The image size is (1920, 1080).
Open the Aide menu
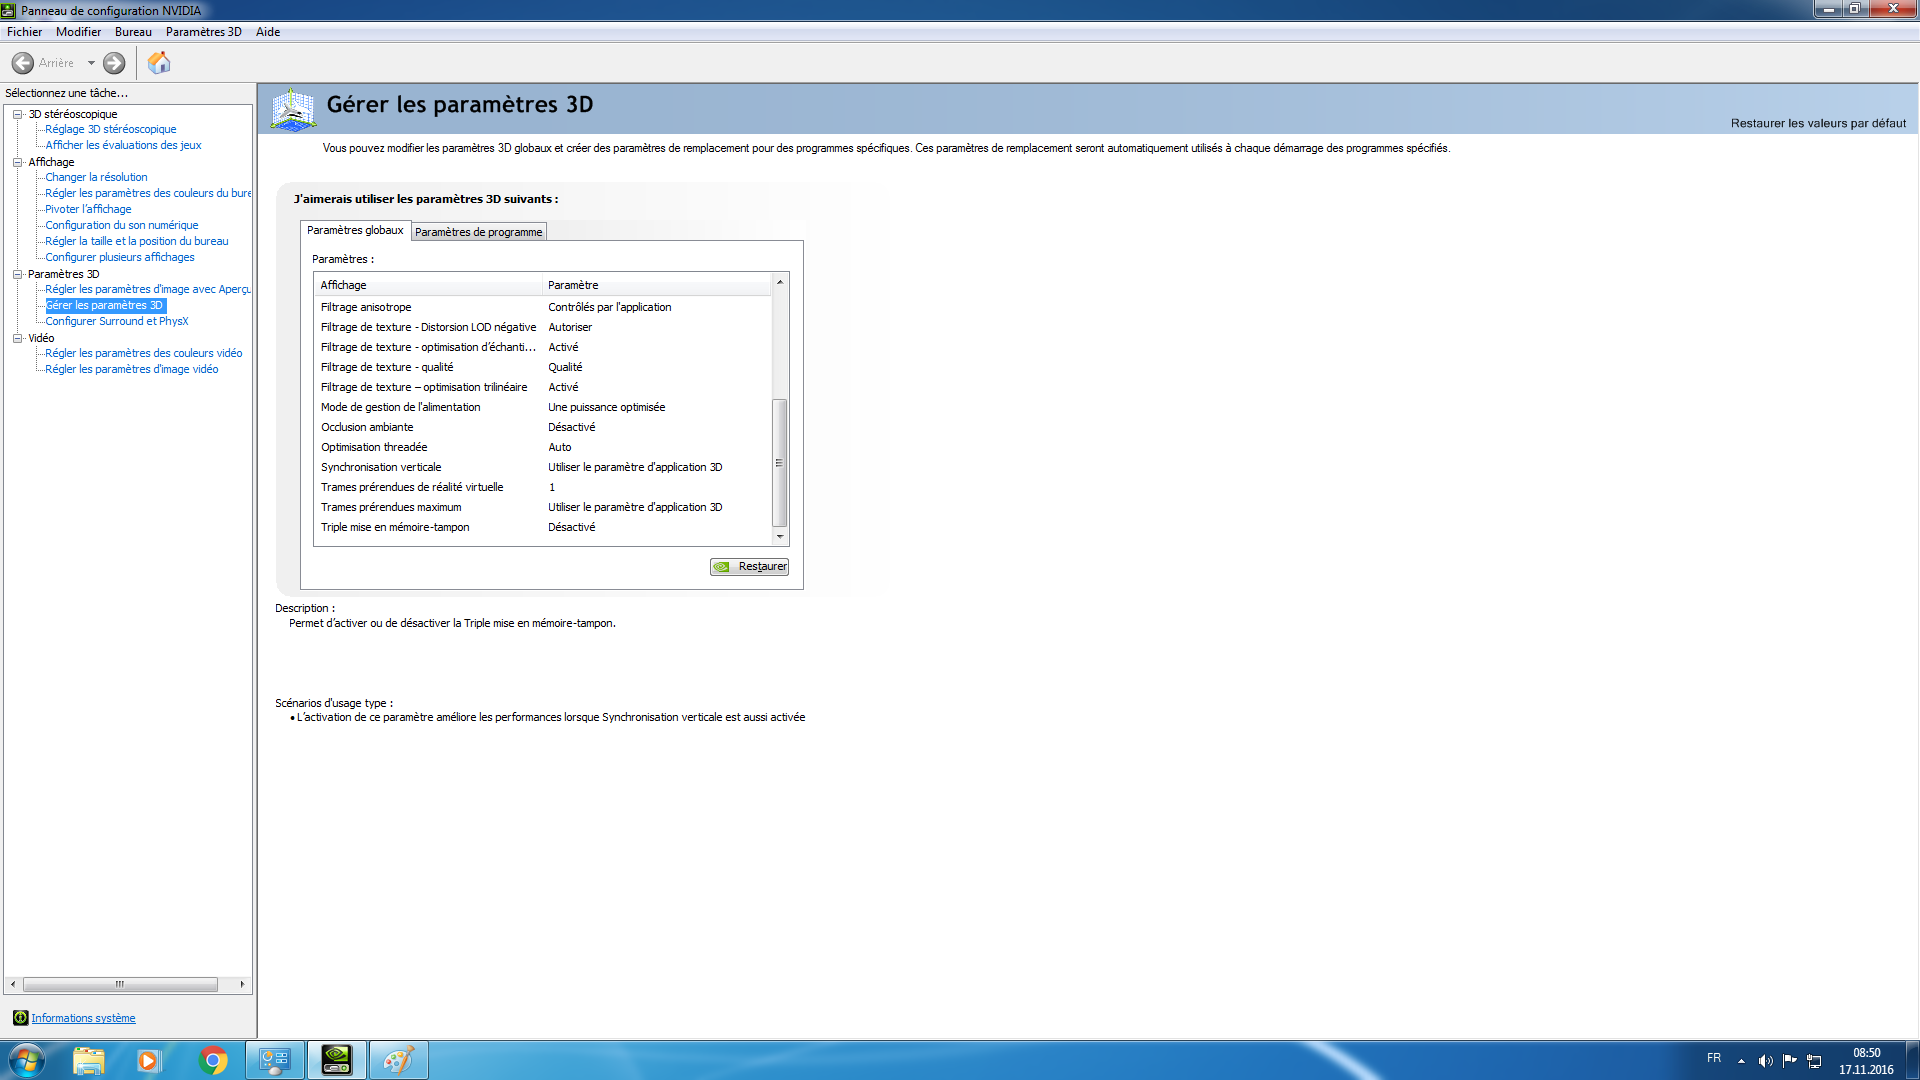point(268,32)
